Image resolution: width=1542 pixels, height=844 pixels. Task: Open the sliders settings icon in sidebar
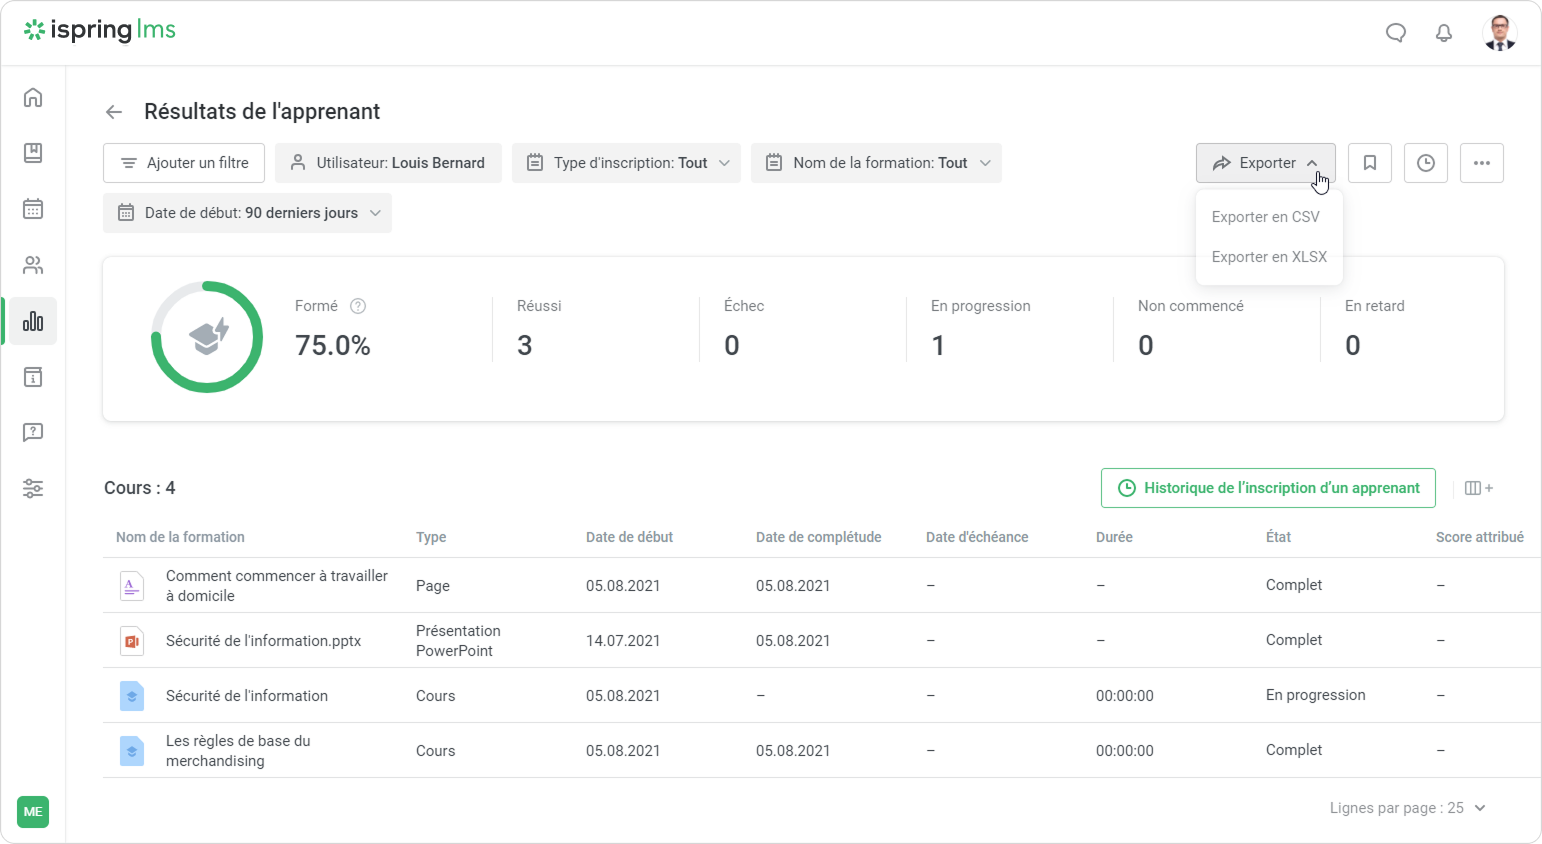pos(33,489)
